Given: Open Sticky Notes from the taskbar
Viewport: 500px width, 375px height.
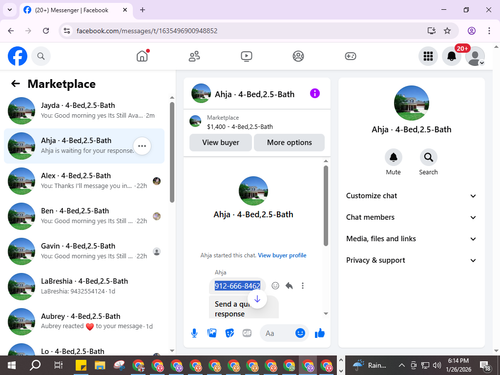Looking at the screenshot, I should (x=81, y=366).
